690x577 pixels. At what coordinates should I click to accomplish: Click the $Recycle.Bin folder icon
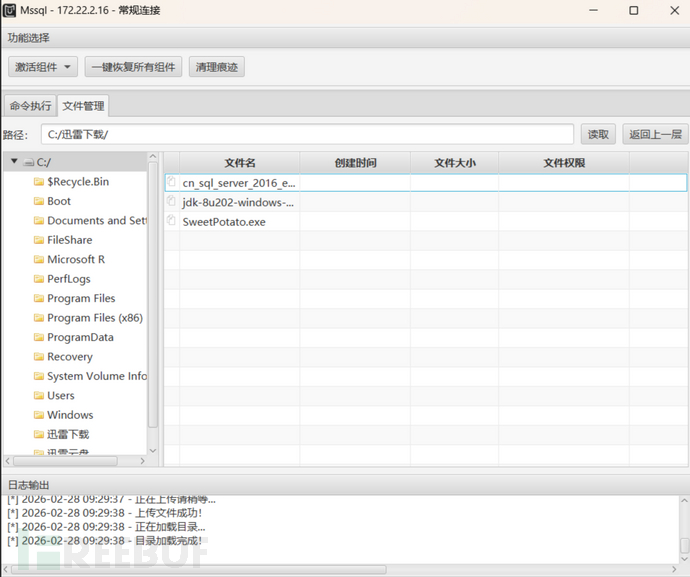click(x=38, y=182)
